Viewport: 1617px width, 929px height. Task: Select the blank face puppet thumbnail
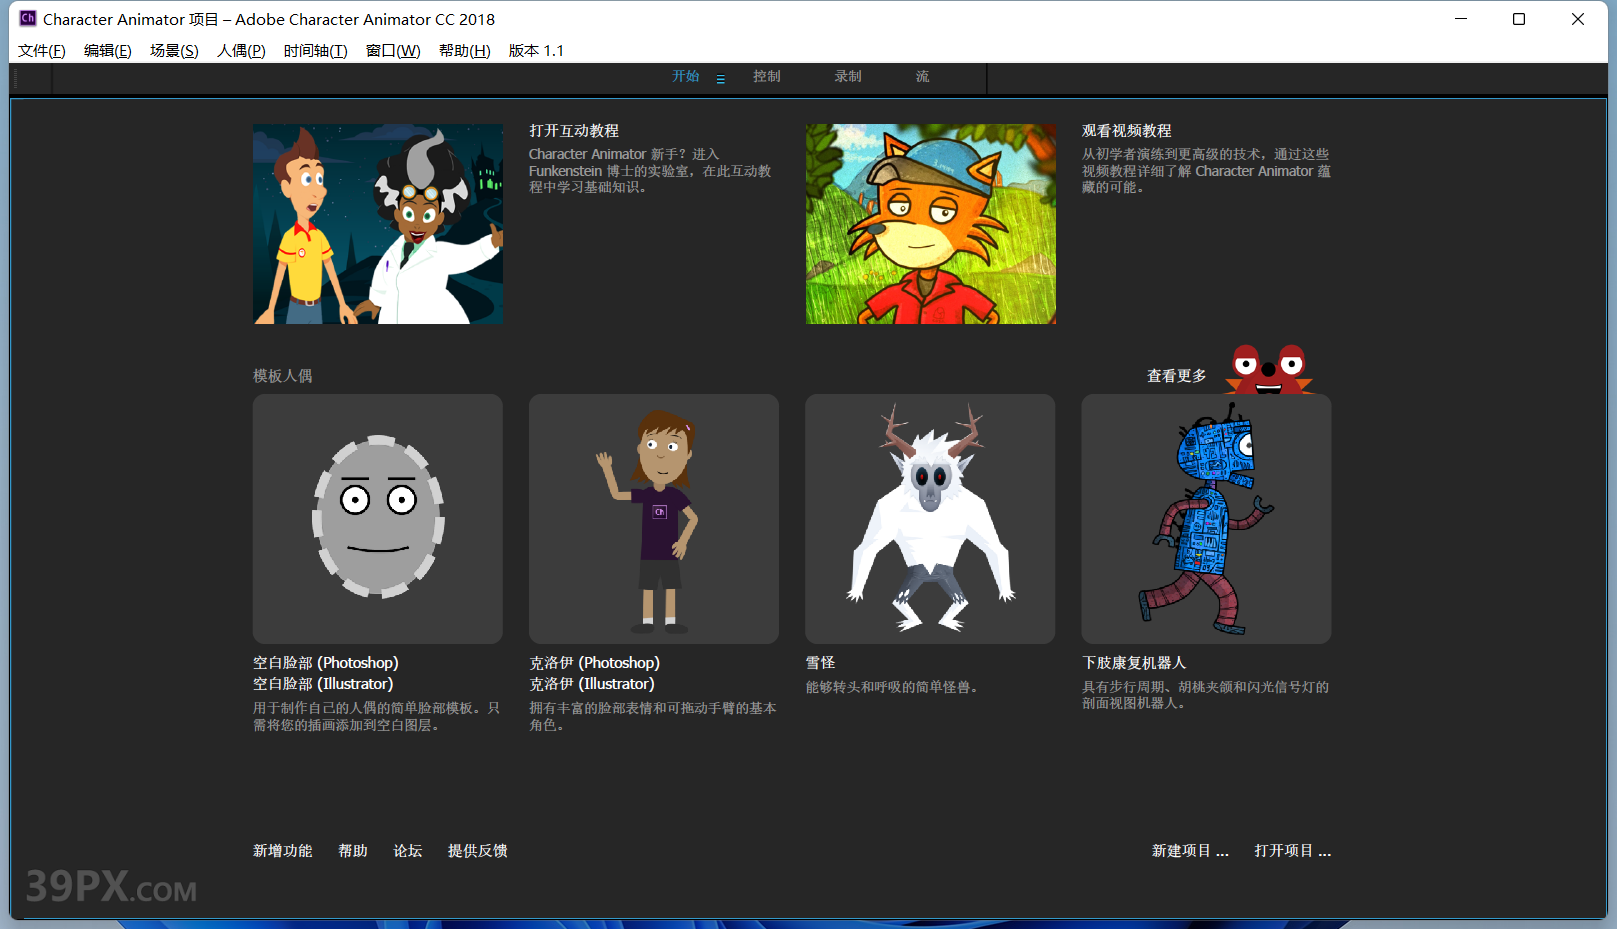[x=378, y=519]
